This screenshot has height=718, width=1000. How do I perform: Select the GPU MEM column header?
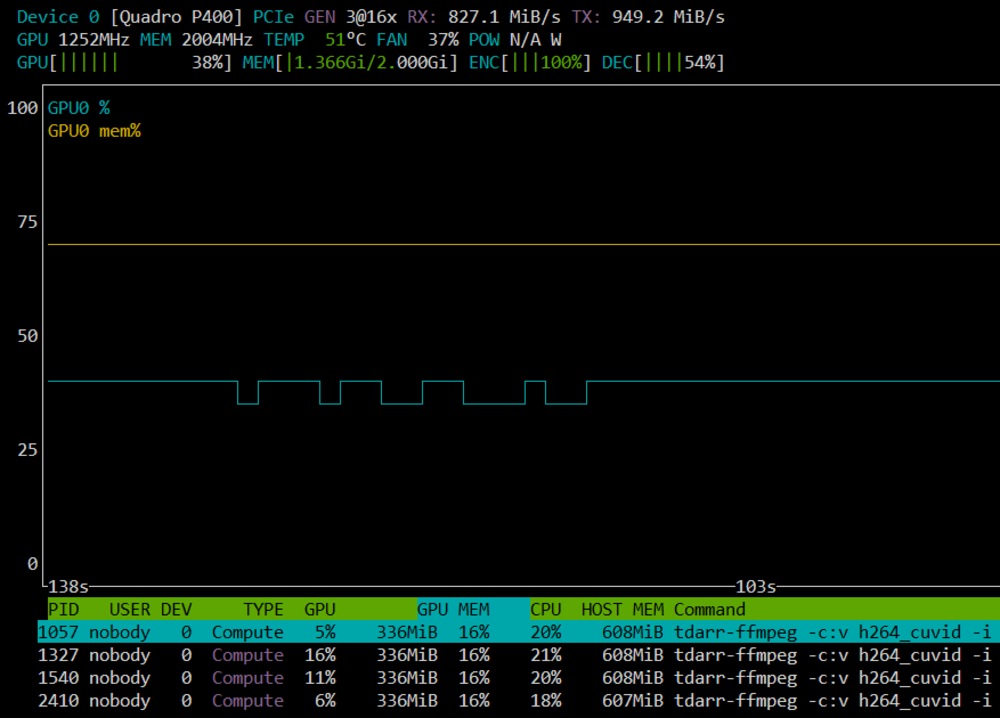[453, 609]
